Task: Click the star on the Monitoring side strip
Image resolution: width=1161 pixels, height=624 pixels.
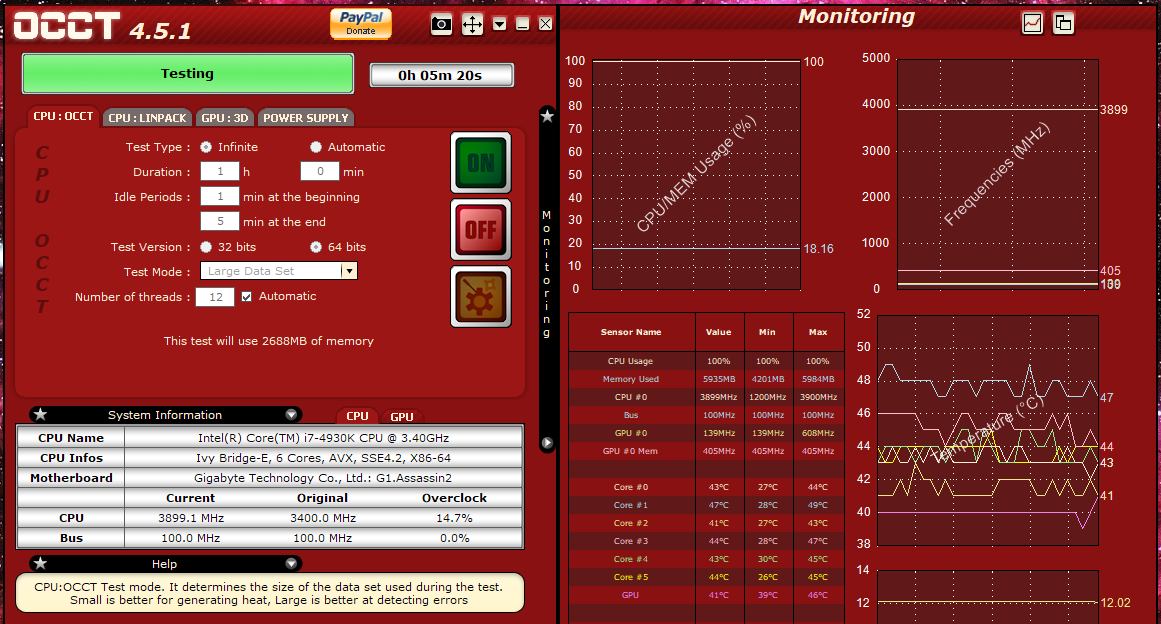Action: tap(547, 115)
